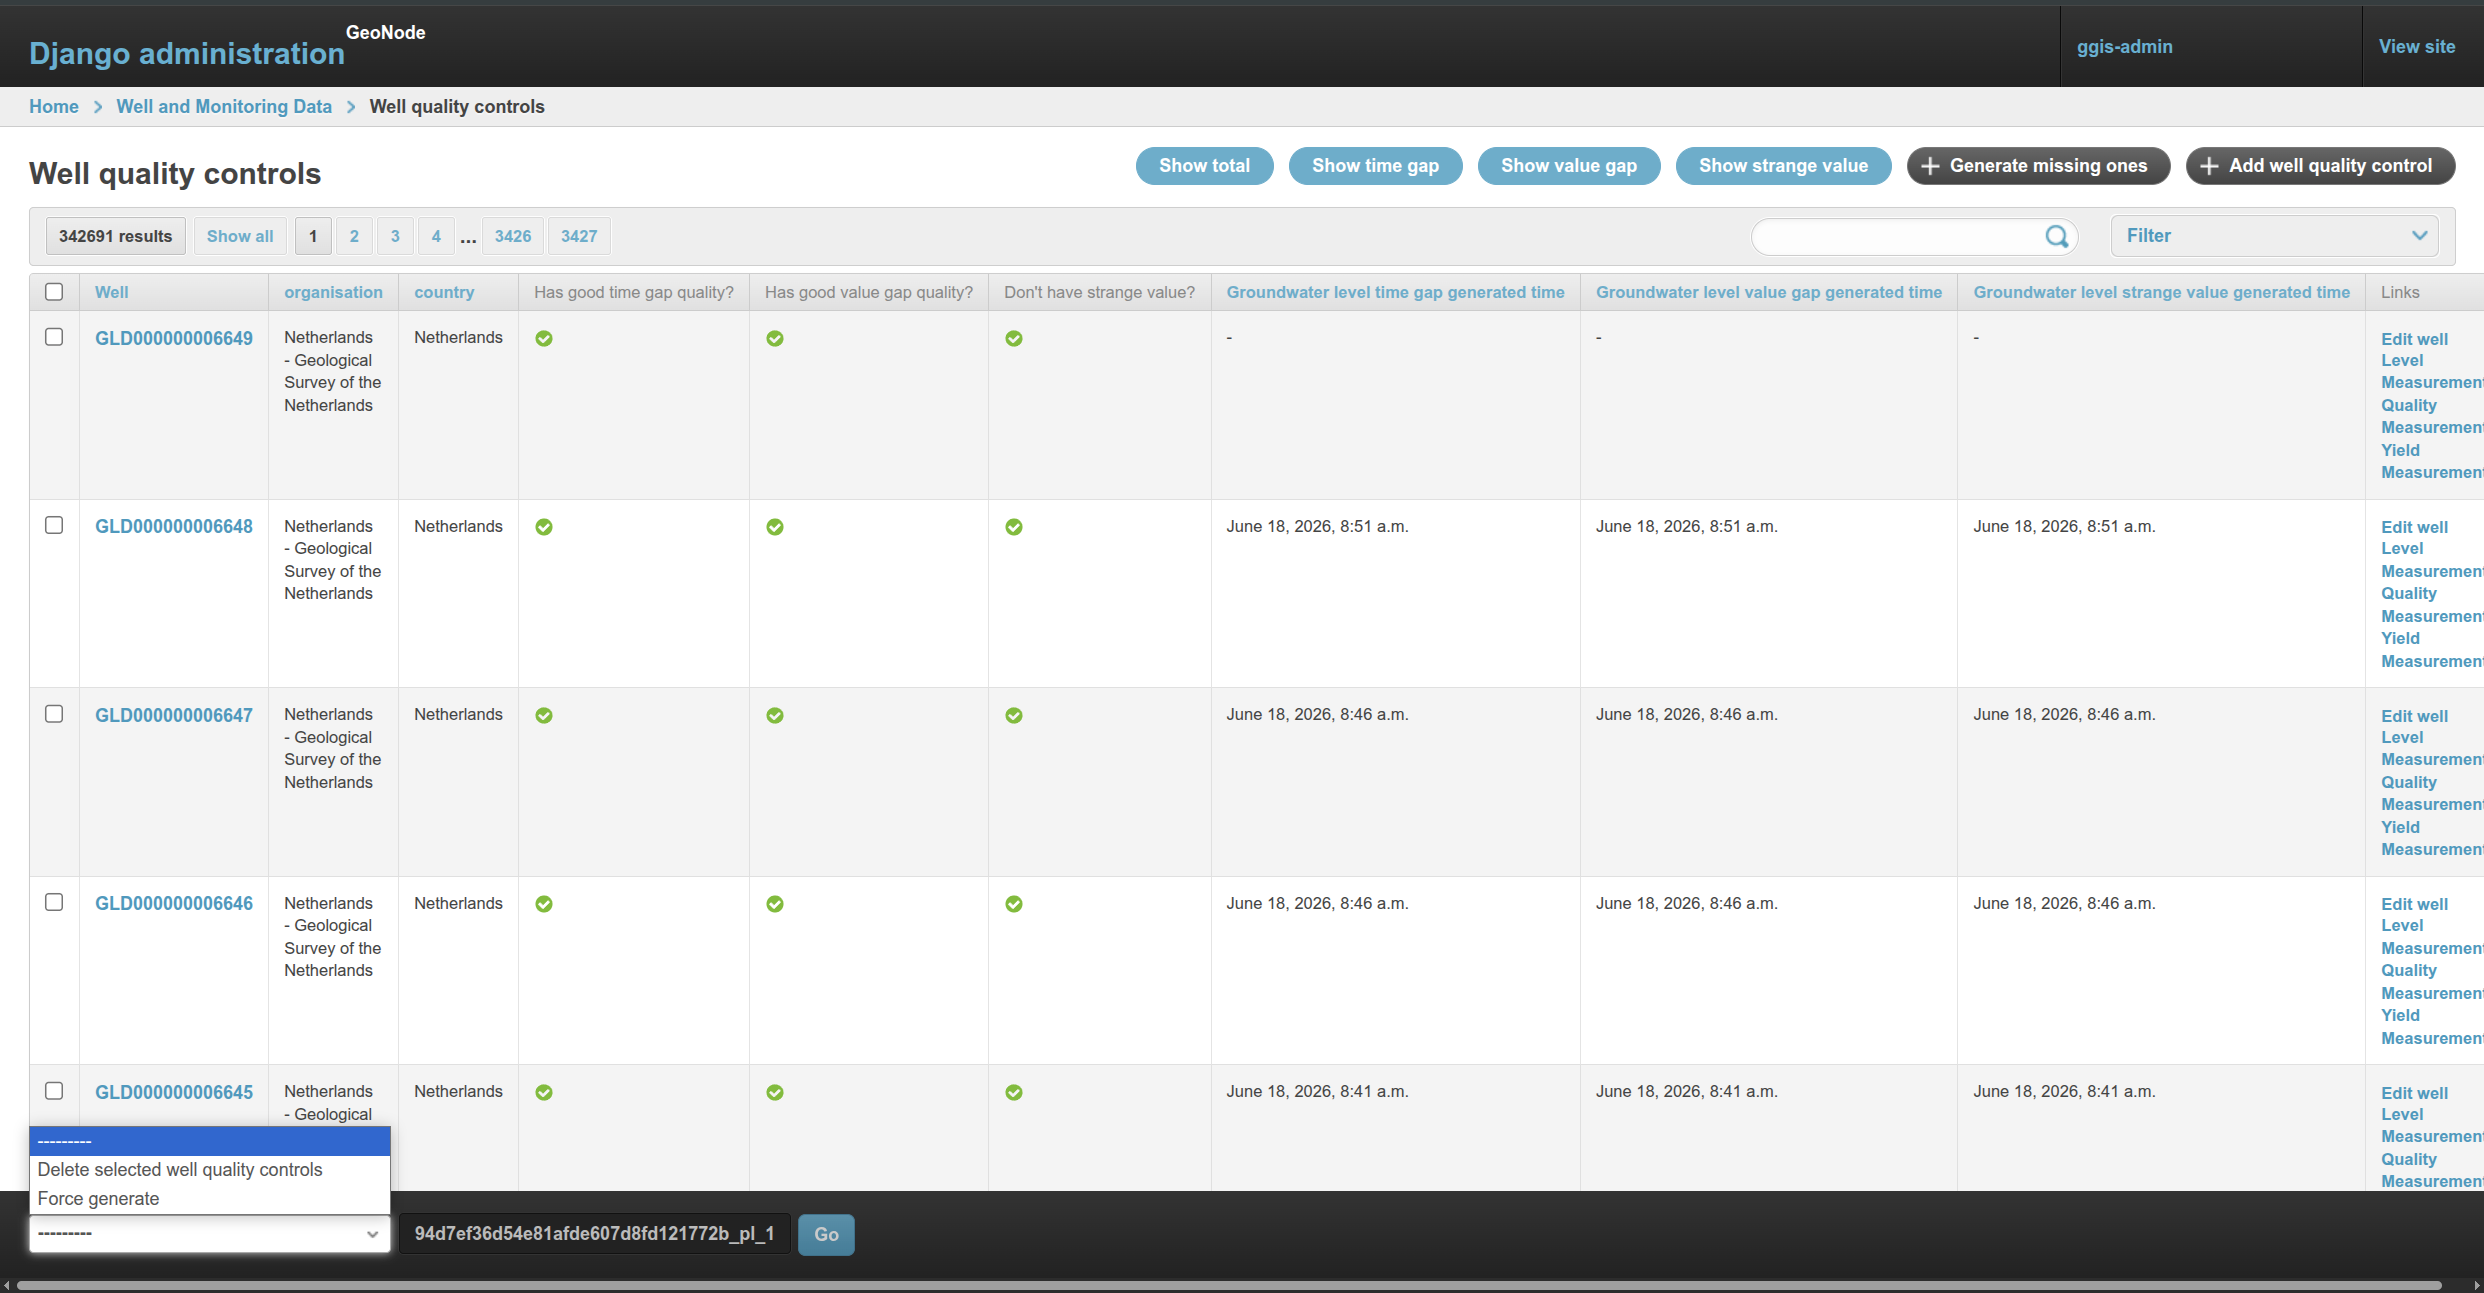Sort by organisation column header
This screenshot has width=2484, height=1293.
pos(333,292)
